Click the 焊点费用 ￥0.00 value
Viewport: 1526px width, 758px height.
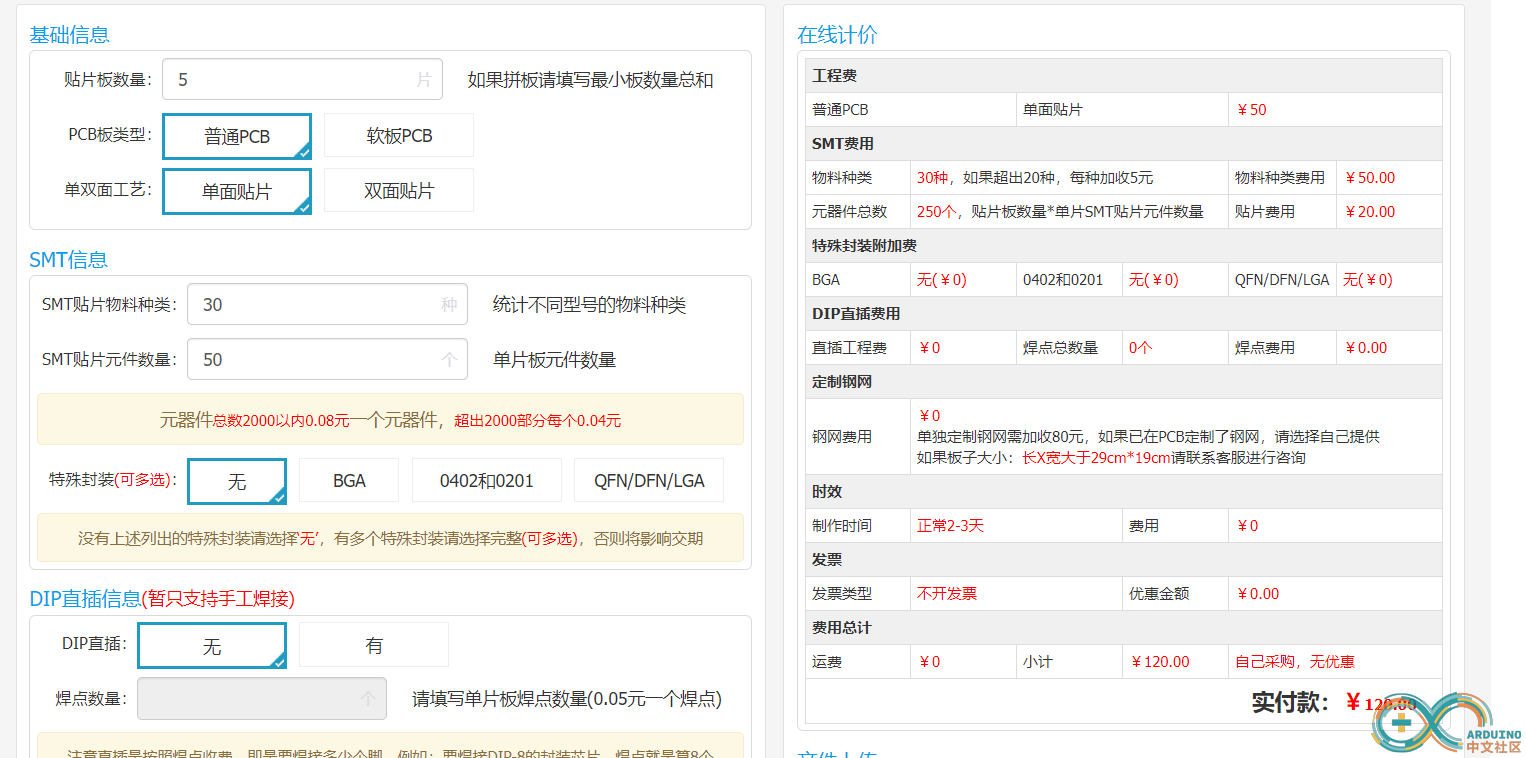pos(1365,348)
